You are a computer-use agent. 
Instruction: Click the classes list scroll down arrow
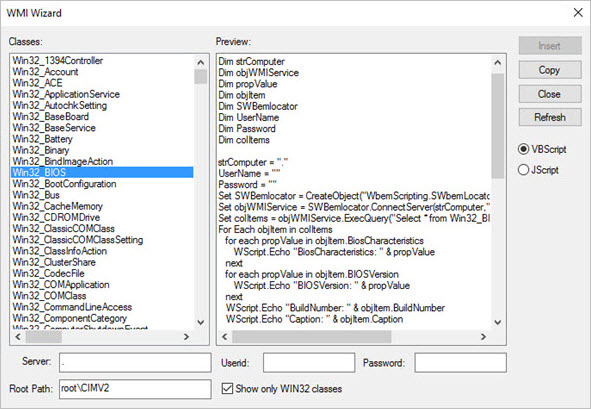click(201, 322)
